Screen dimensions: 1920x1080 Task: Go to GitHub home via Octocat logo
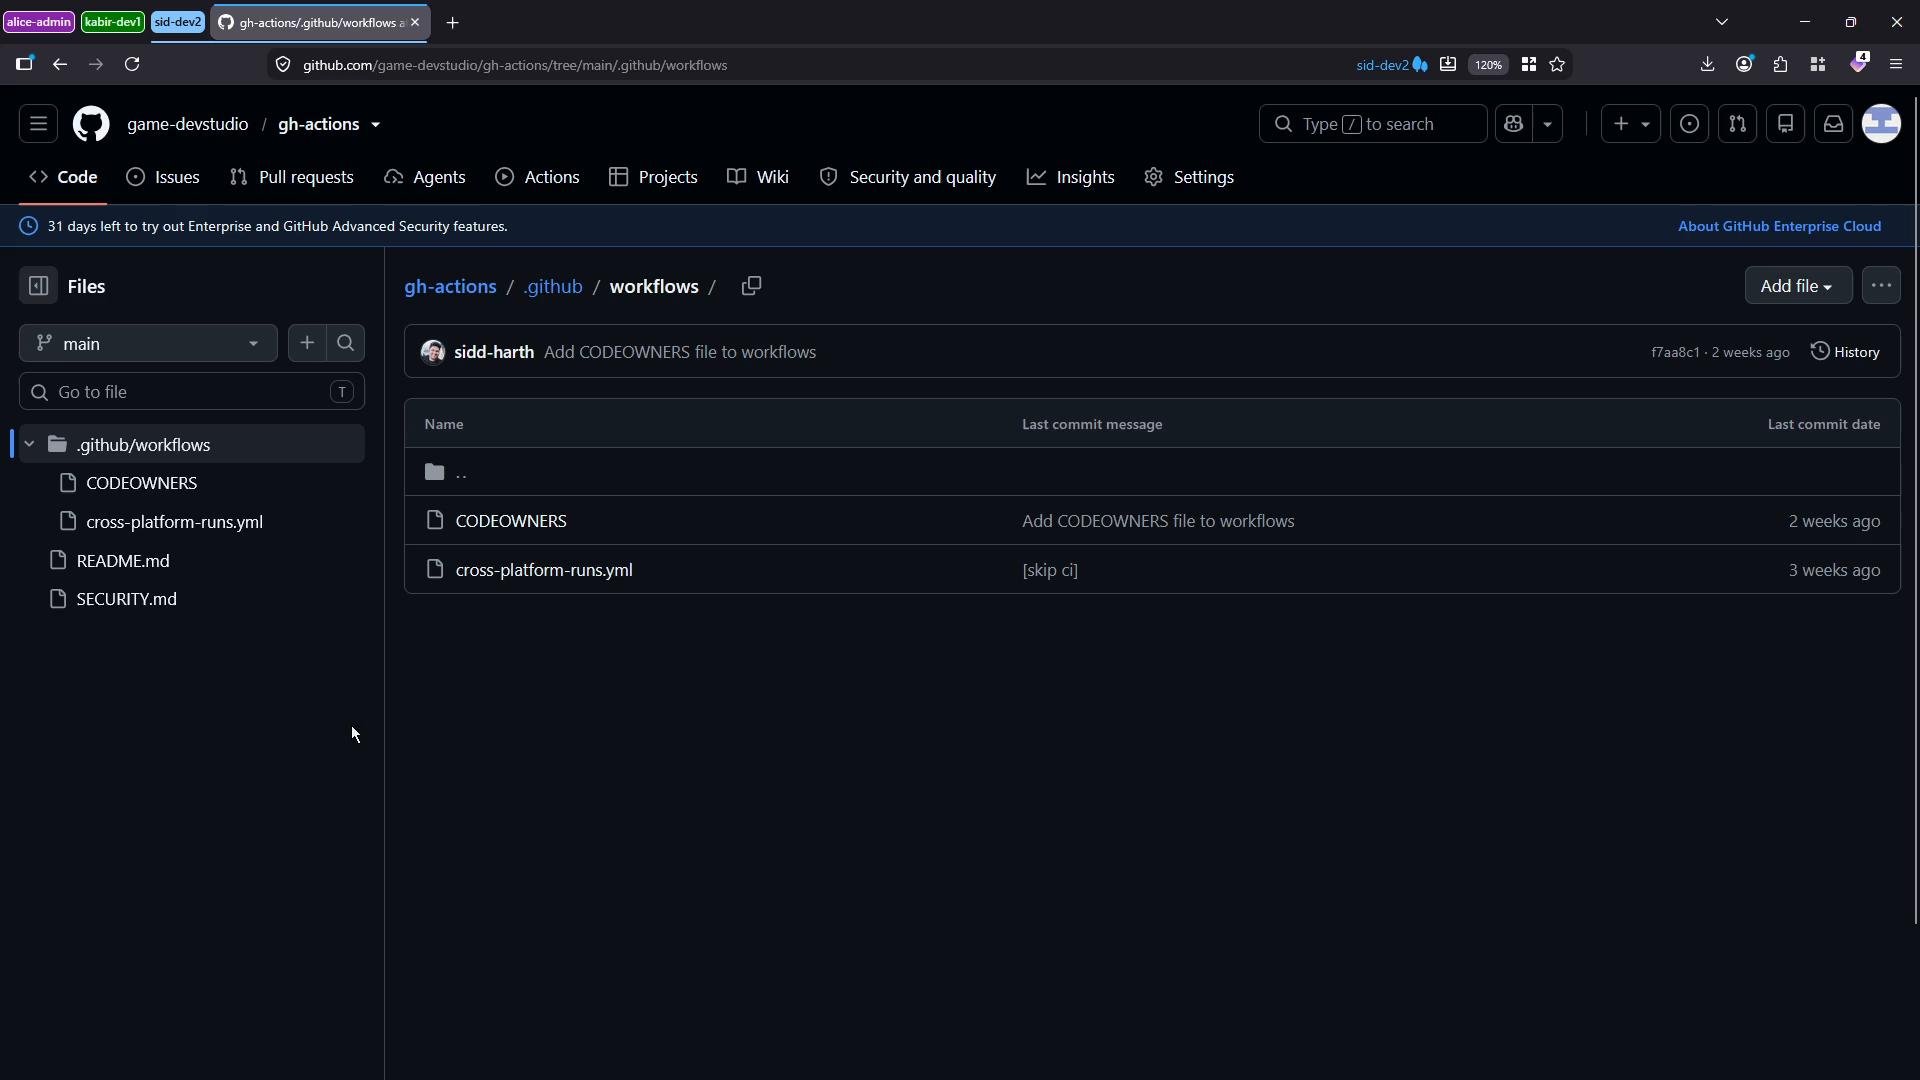click(x=91, y=124)
